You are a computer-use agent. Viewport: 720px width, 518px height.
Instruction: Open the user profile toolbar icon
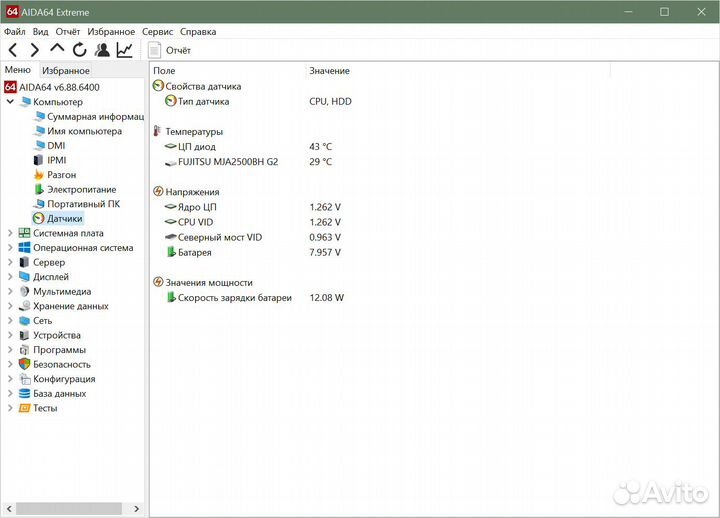pos(102,50)
